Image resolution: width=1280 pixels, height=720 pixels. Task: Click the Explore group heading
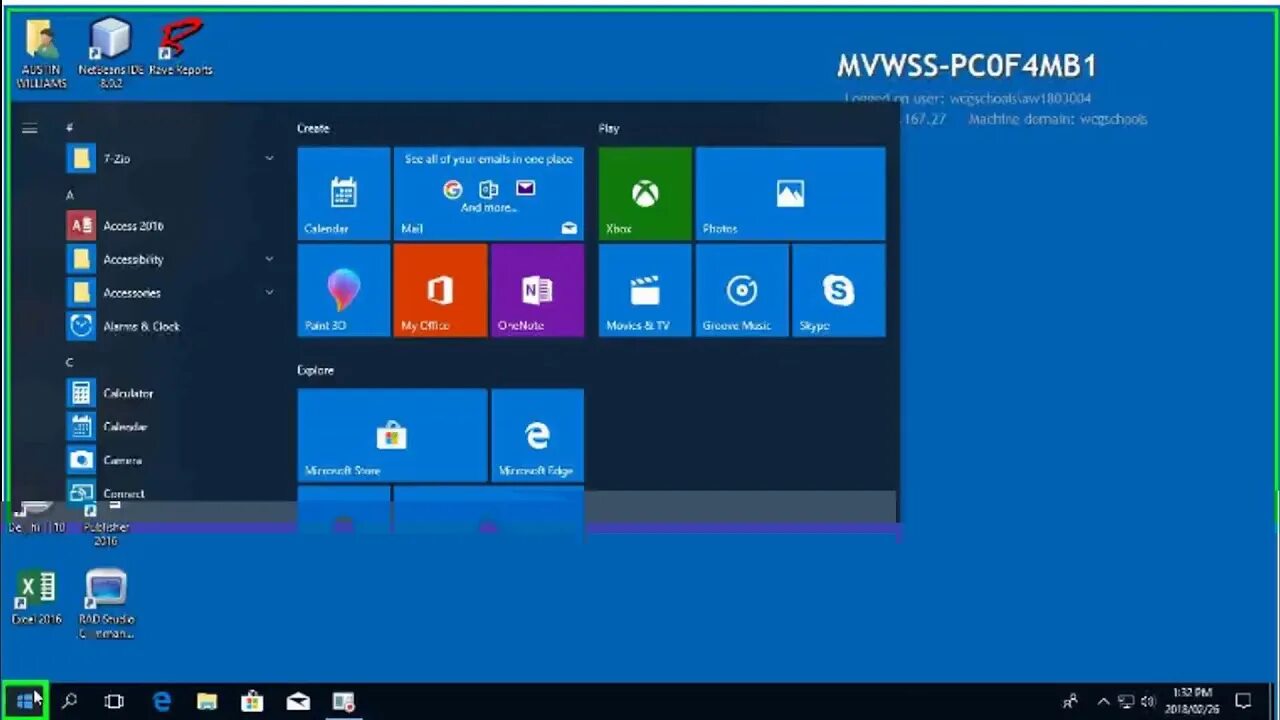[315, 370]
